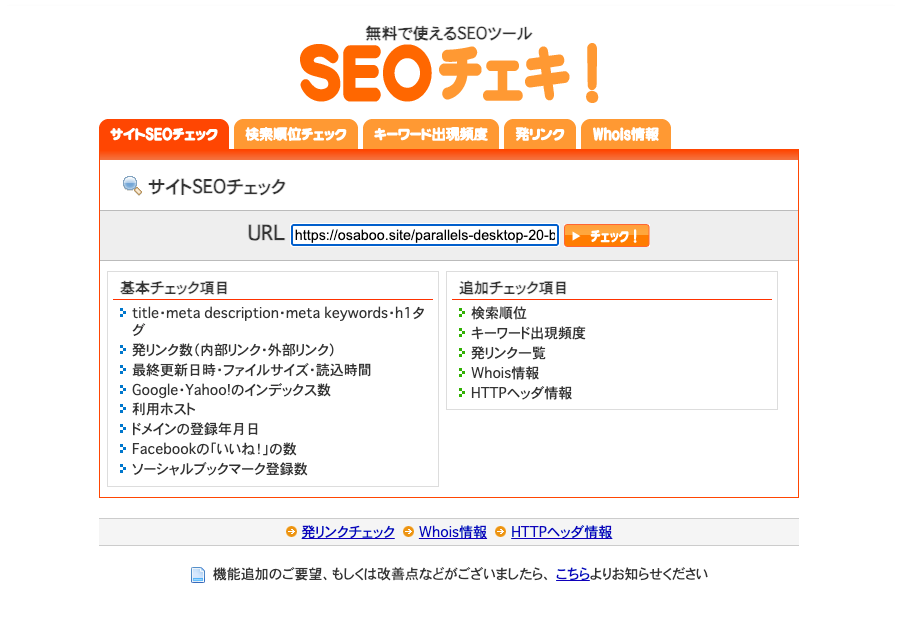This screenshot has height=620, width=900.
Task: Click 'ソーシャルブックマーク登録数' item
Action: pos(220,468)
